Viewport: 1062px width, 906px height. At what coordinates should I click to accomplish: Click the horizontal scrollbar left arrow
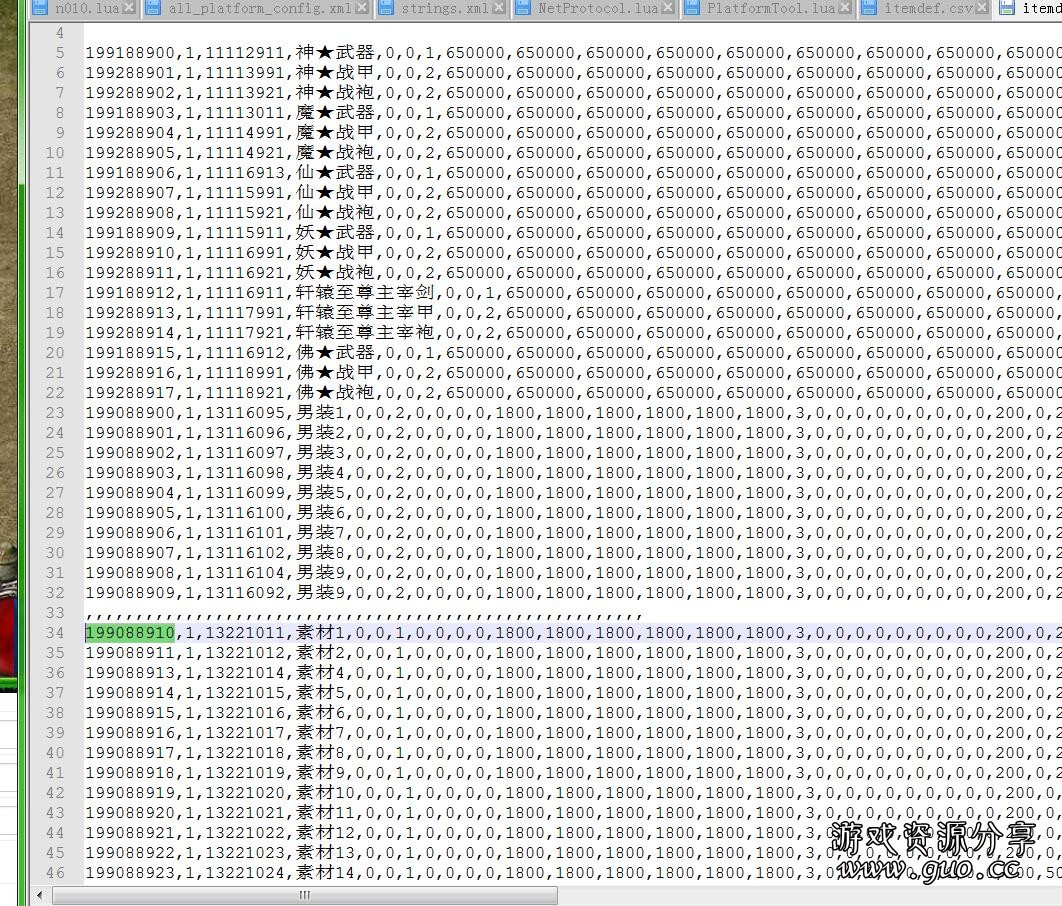(x=41, y=895)
